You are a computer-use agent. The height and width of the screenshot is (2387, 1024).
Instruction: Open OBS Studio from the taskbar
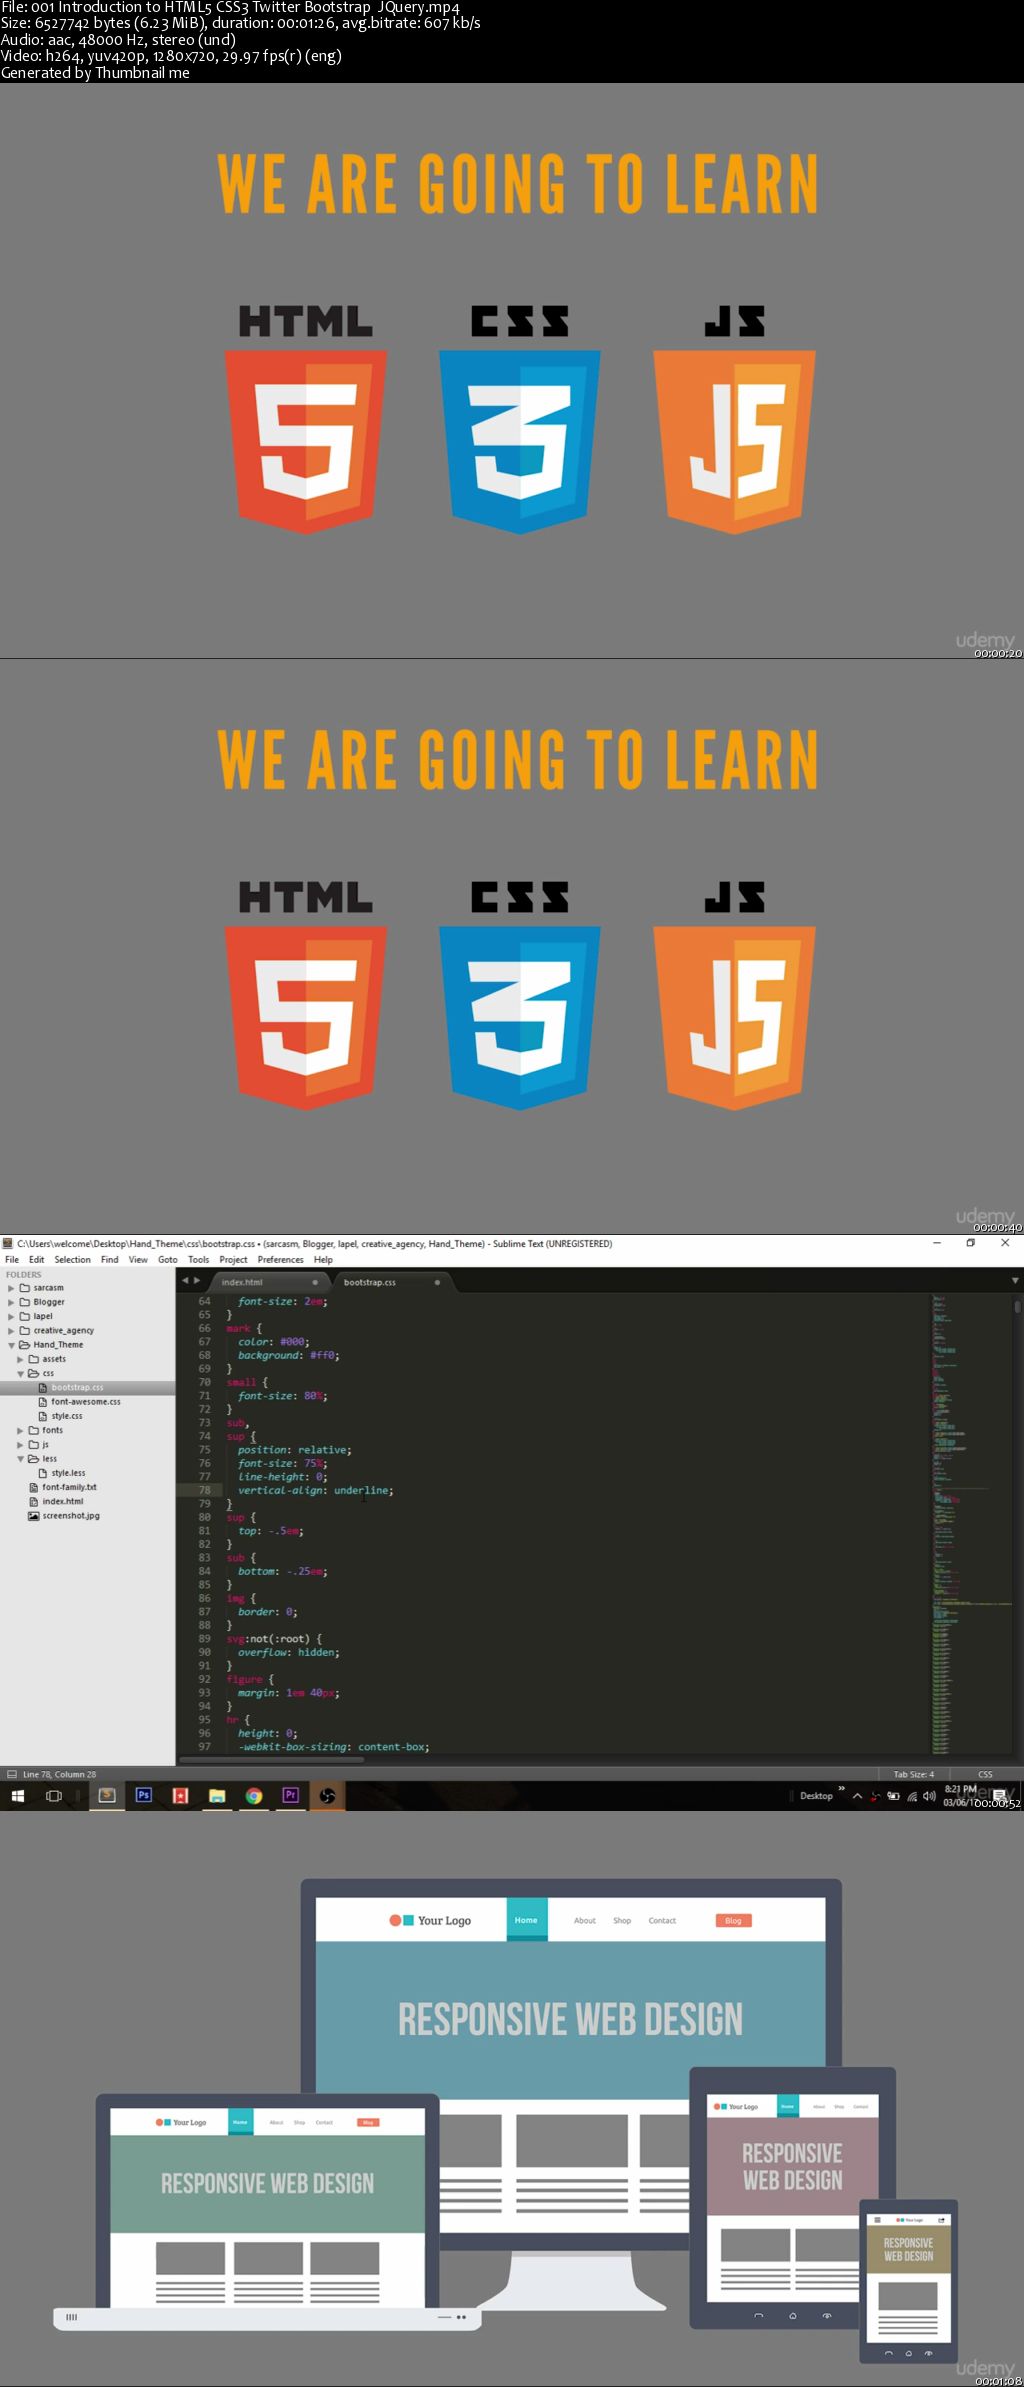click(x=327, y=1796)
